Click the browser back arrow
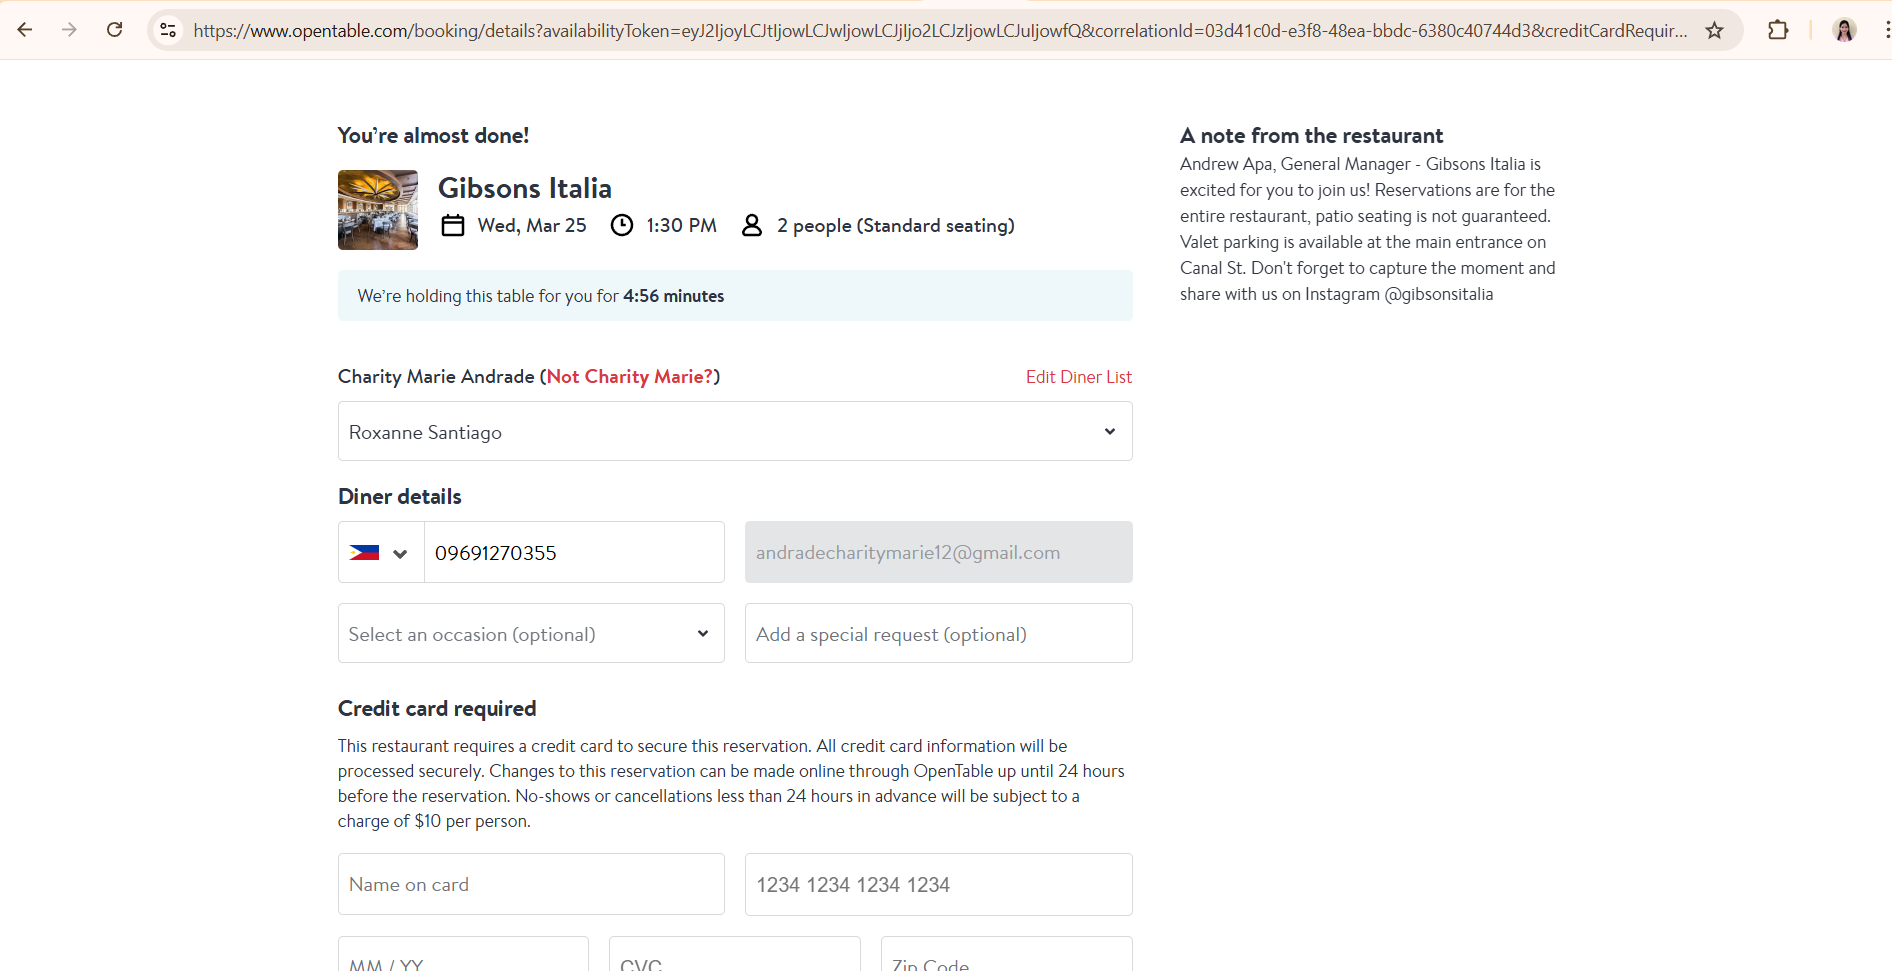The width and height of the screenshot is (1892, 971). point(25,30)
